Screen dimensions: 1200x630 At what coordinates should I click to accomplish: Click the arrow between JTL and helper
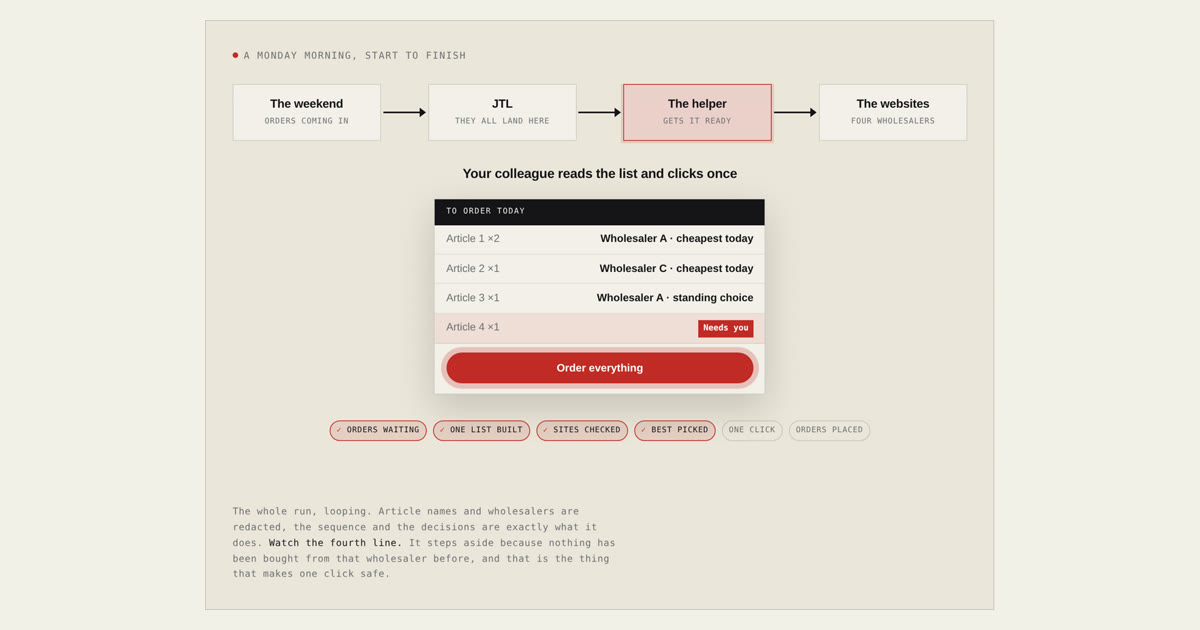coord(600,112)
